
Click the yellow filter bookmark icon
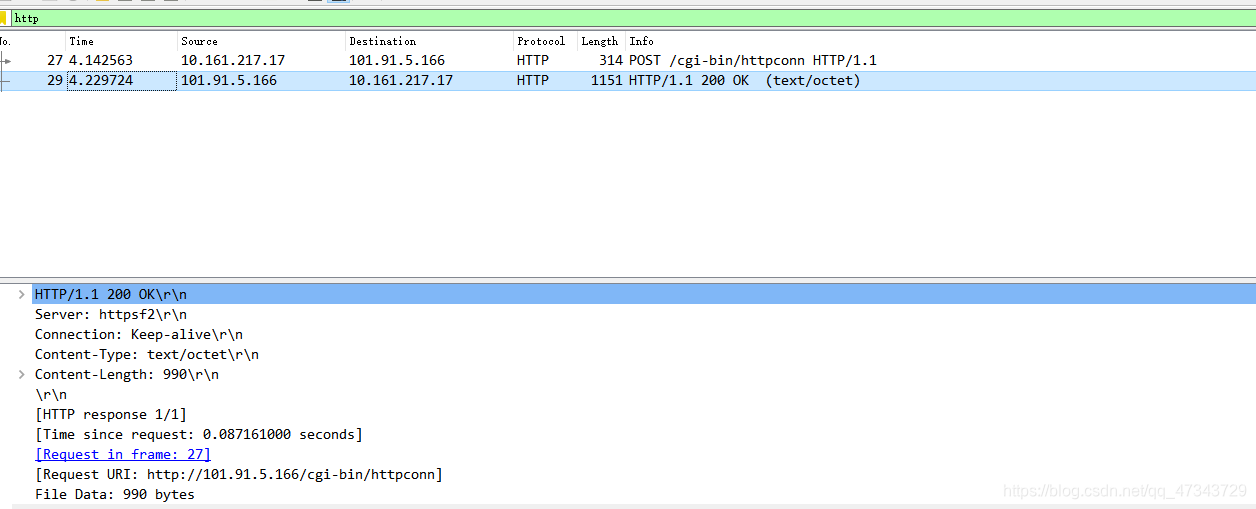click(3, 18)
